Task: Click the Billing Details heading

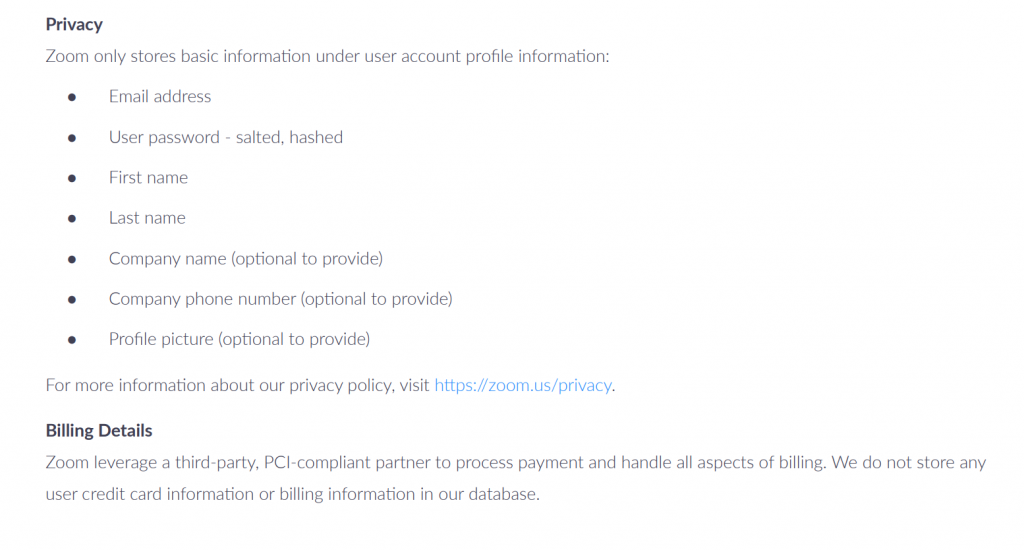Action: pos(99,431)
